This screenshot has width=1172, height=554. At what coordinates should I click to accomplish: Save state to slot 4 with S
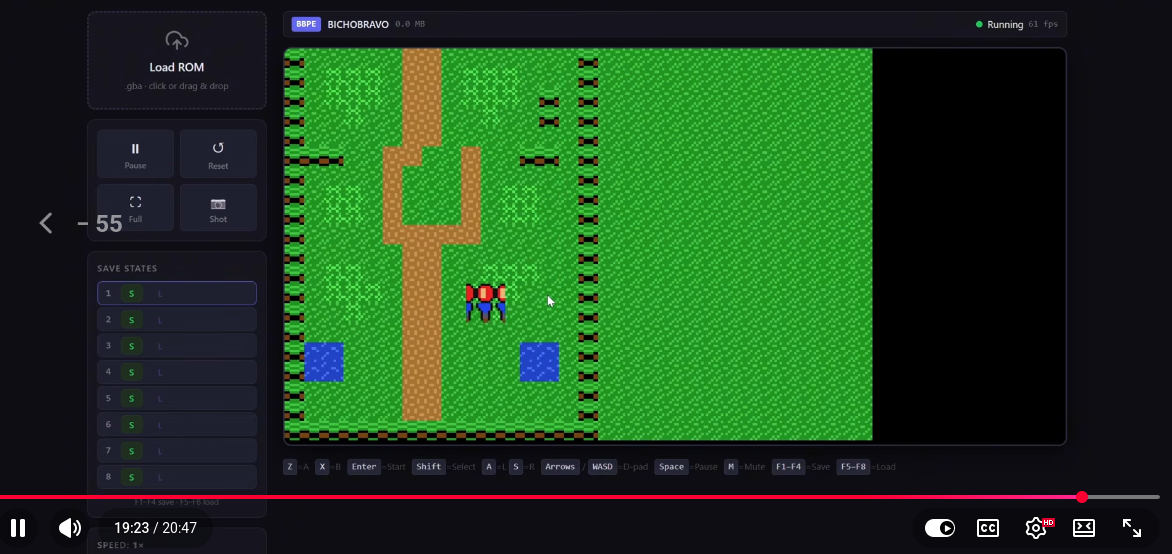(132, 372)
